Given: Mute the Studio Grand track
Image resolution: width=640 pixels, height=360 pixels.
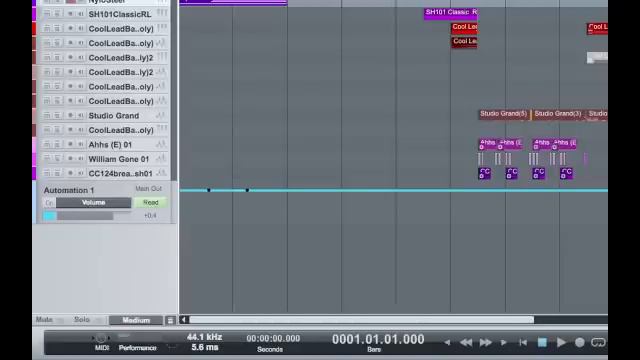Looking at the screenshot, I should 47,116.
